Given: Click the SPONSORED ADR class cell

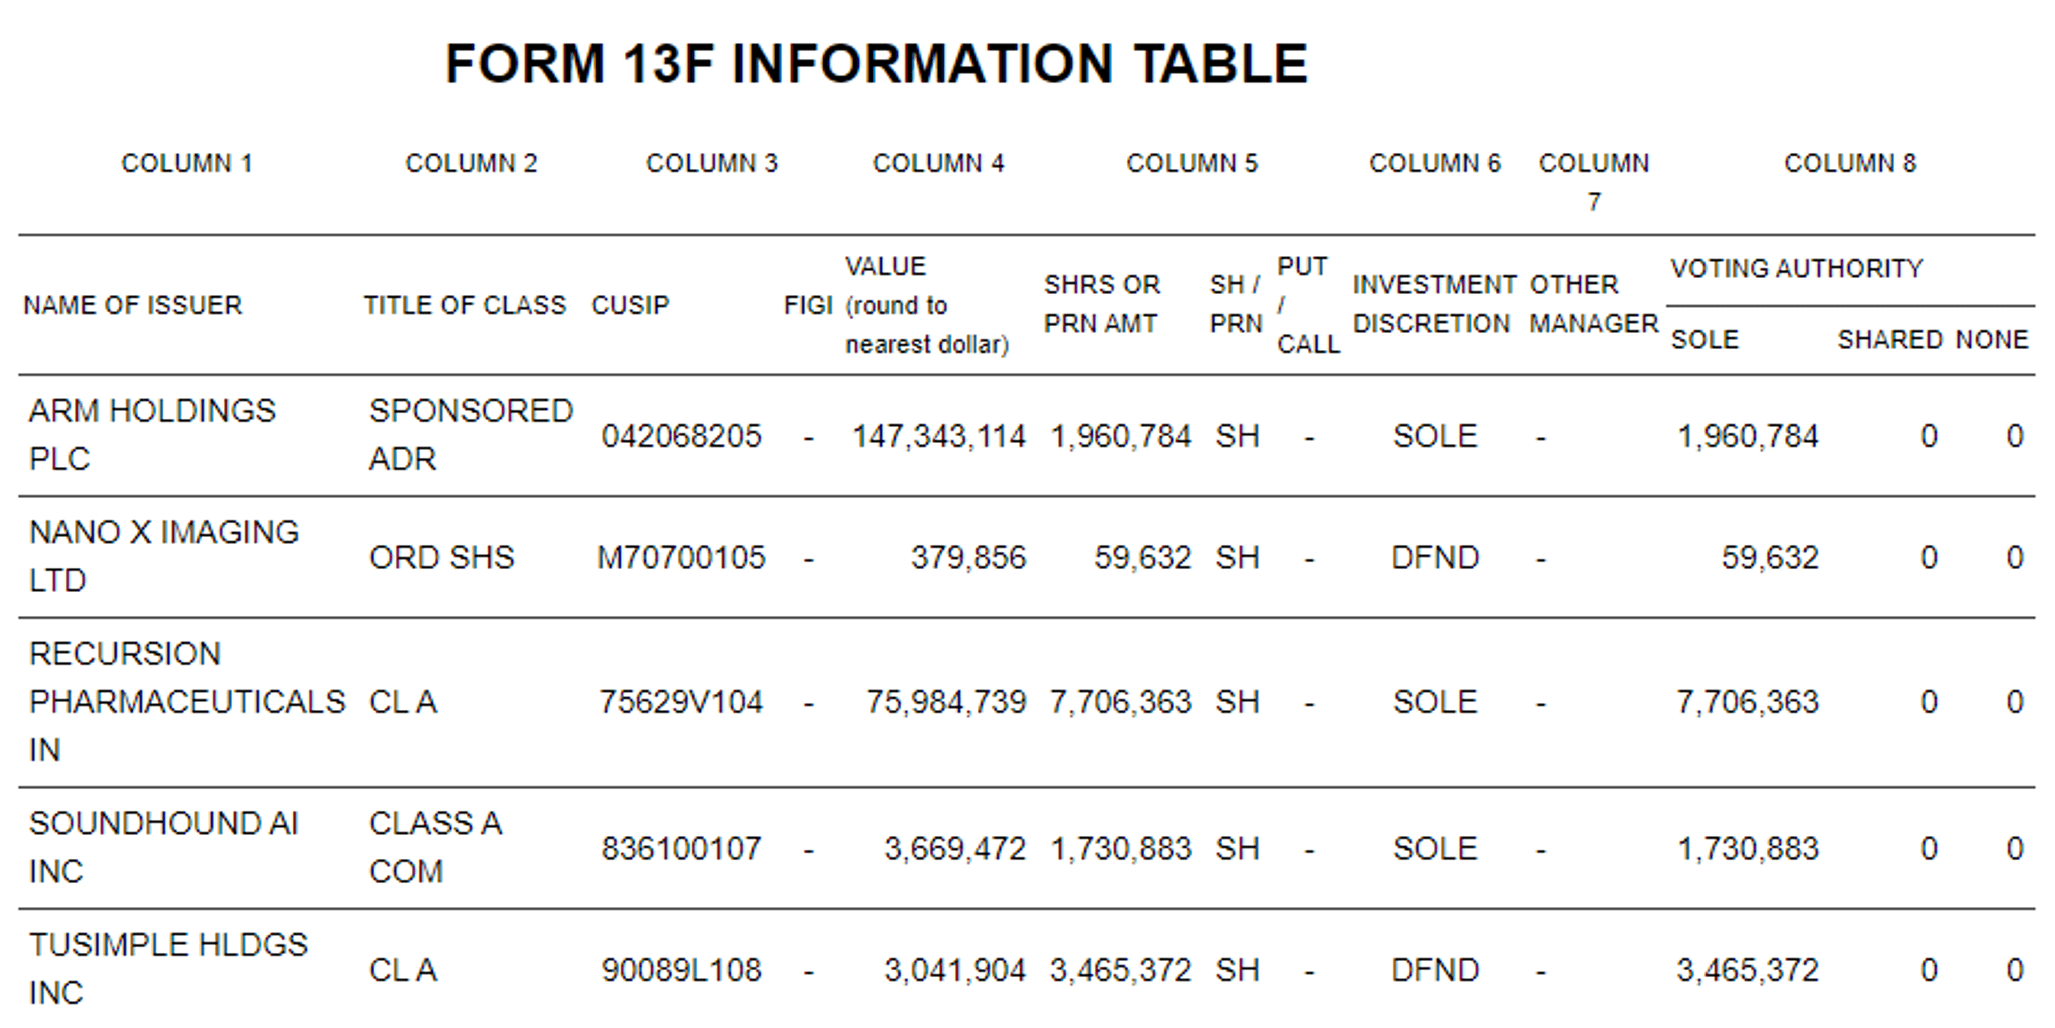Looking at the screenshot, I should 470,435.
